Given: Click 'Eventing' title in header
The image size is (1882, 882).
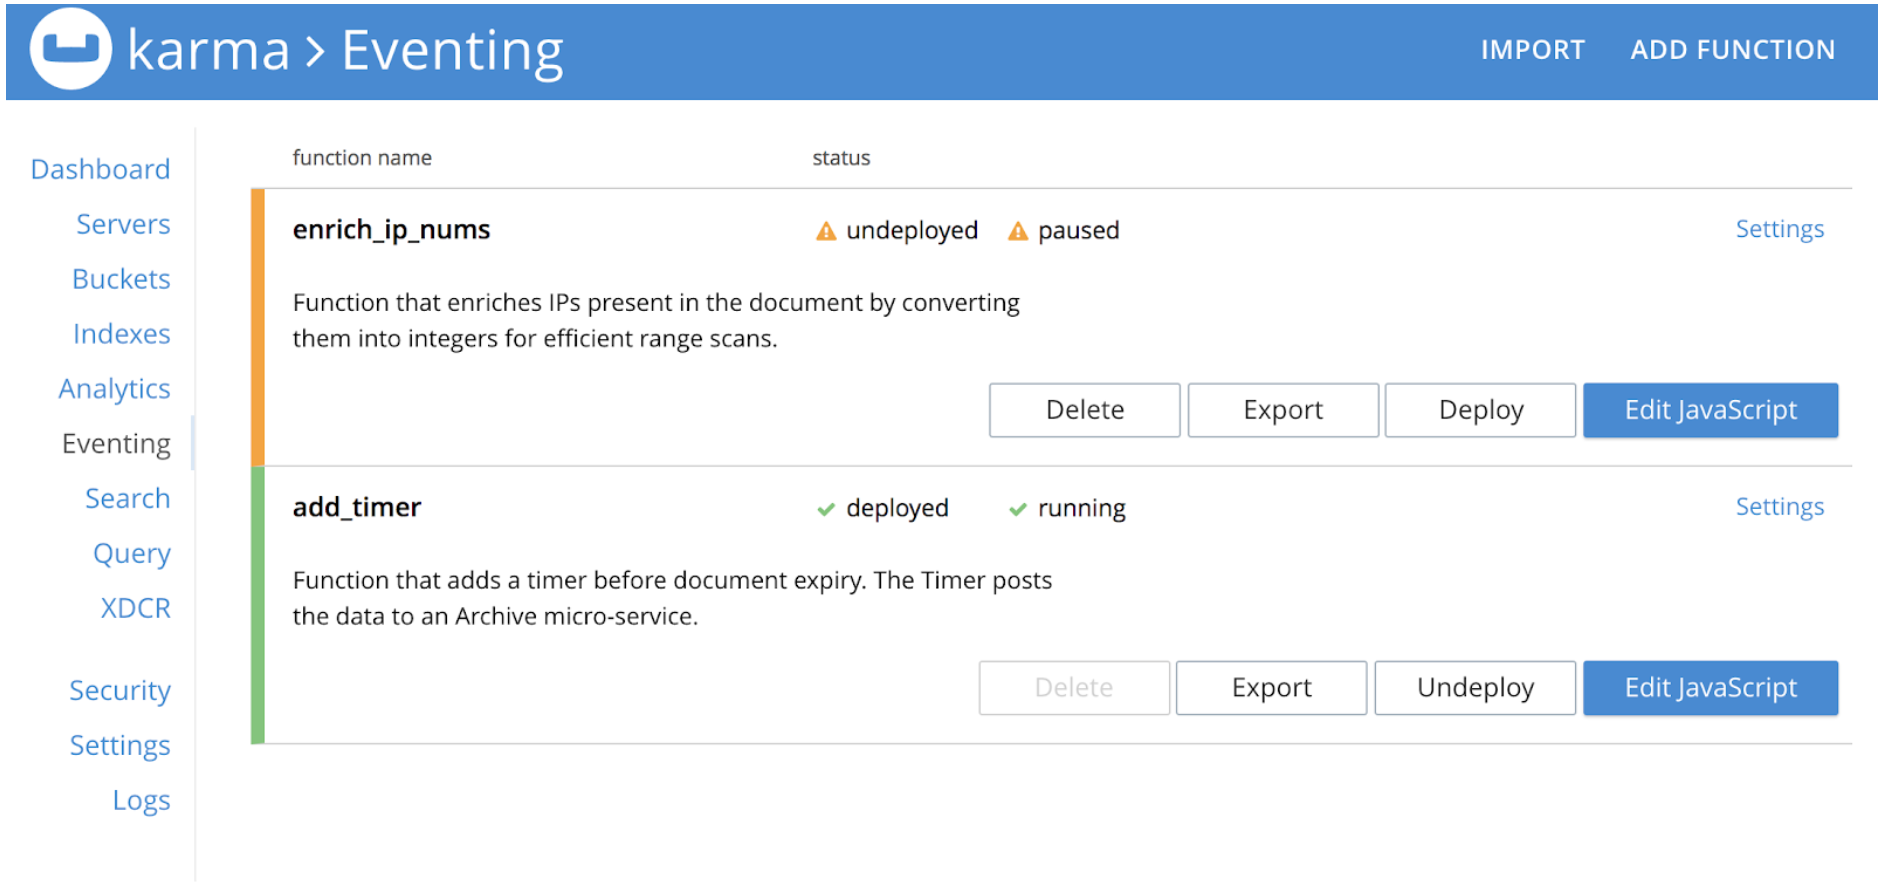Looking at the screenshot, I should pos(452,52).
